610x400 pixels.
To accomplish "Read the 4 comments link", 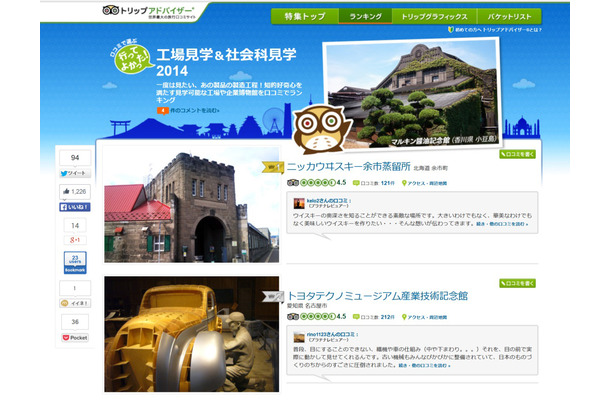I will [x=195, y=111].
